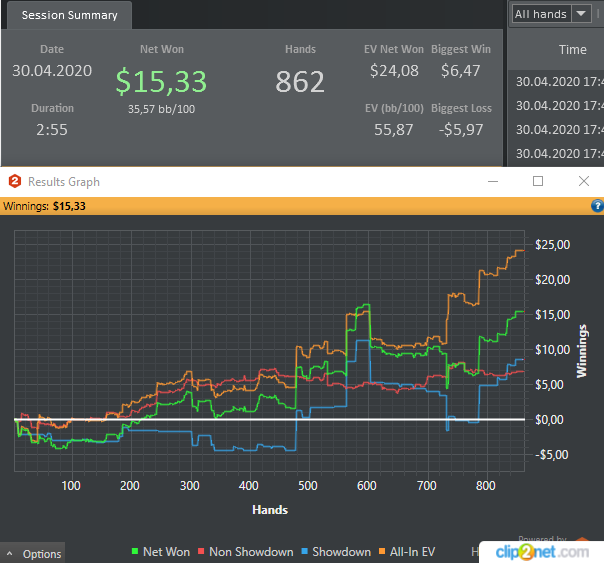This screenshot has height=563, width=604.
Task: Expand the Options panel
Action: pos(33,554)
